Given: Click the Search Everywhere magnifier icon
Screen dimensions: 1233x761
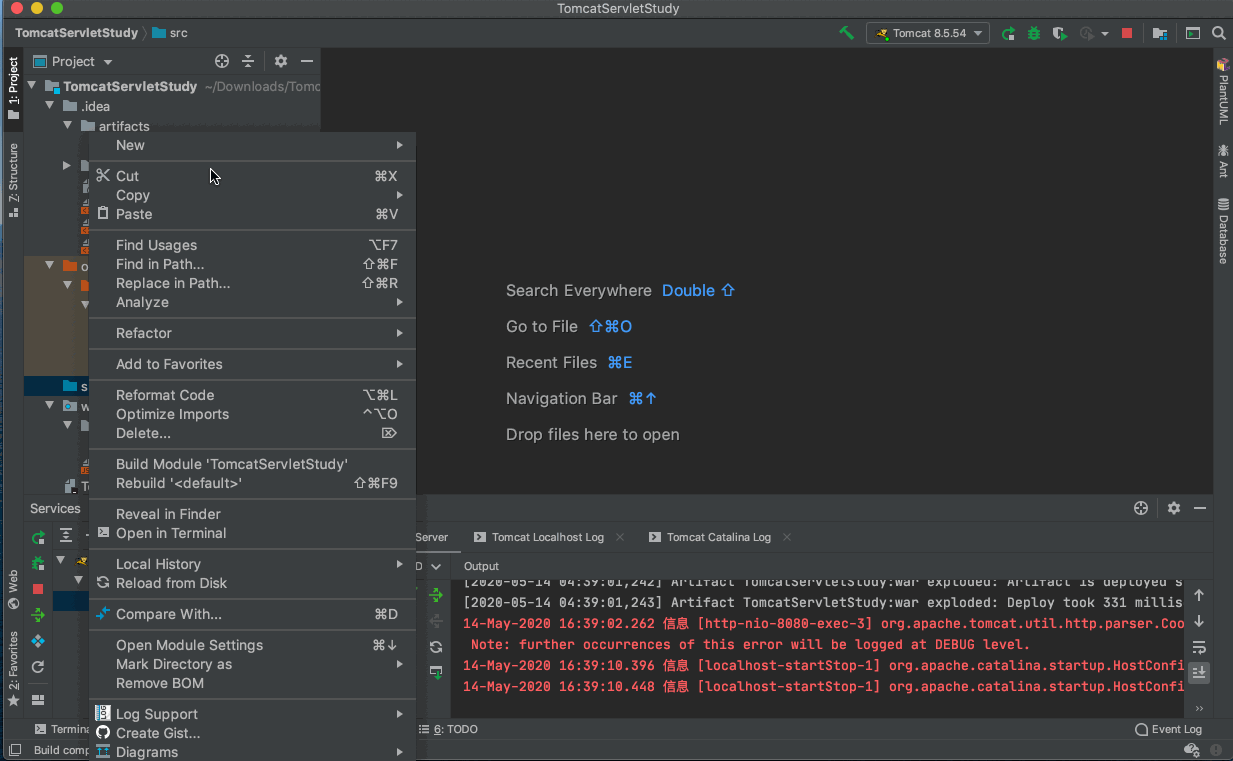Looking at the screenshot, I should [1219, 33].
